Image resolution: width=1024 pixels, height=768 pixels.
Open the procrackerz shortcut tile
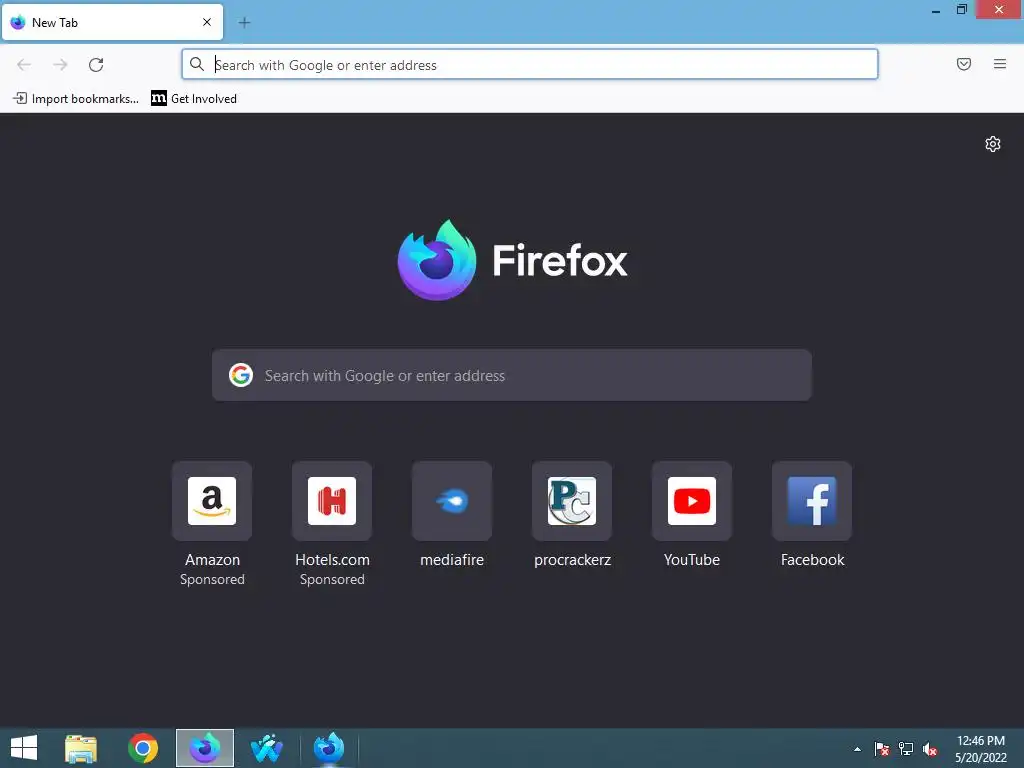coord(572,501)
